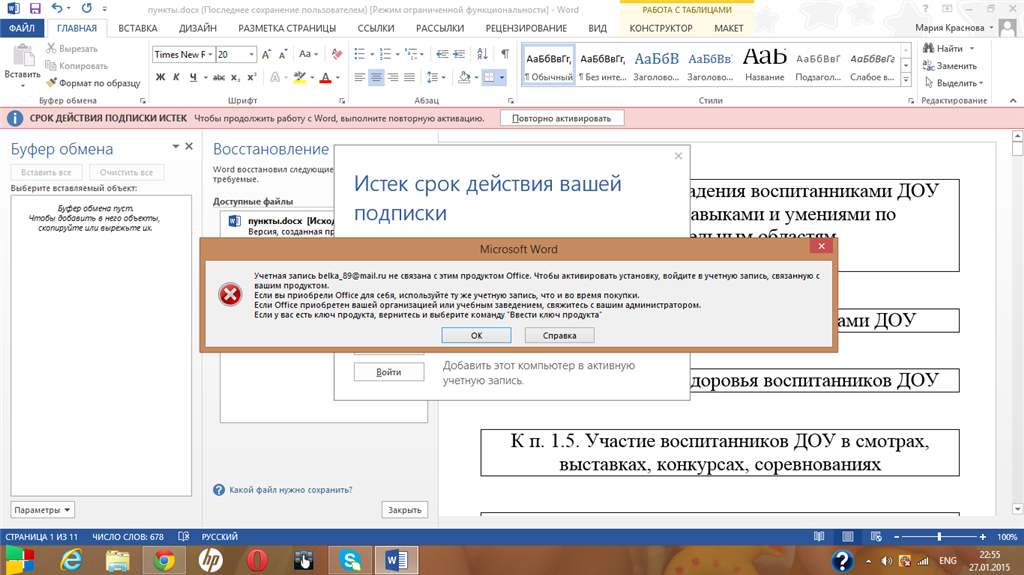Open font color dropdown arrow

[x=338, y=77]
